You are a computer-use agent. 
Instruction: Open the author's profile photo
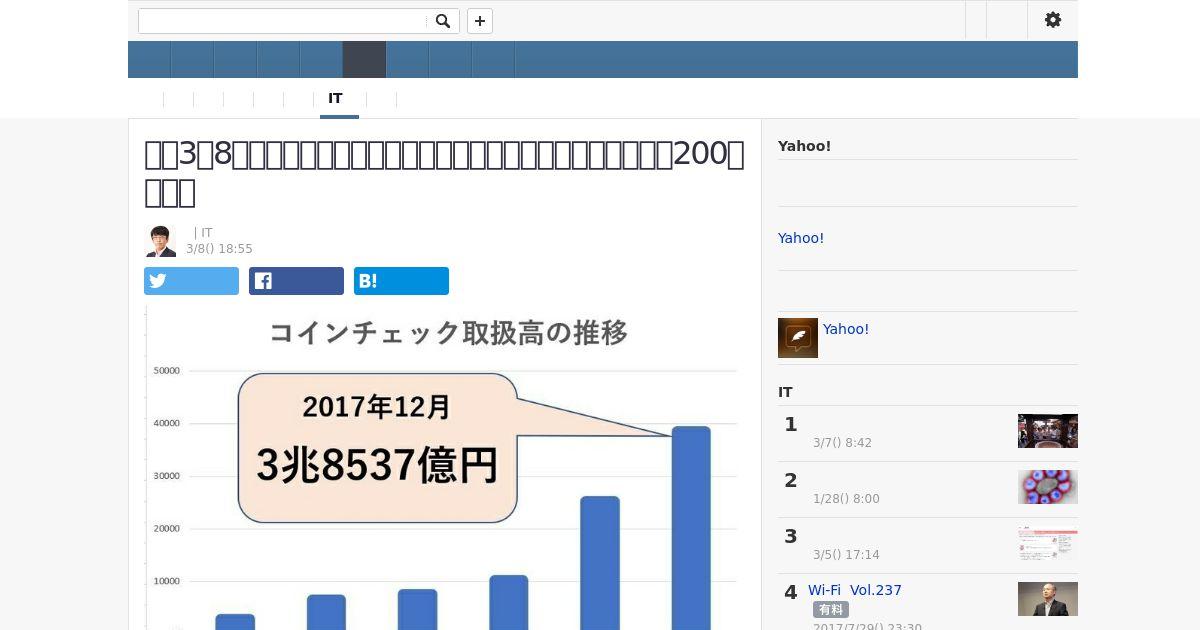point(160,241)
